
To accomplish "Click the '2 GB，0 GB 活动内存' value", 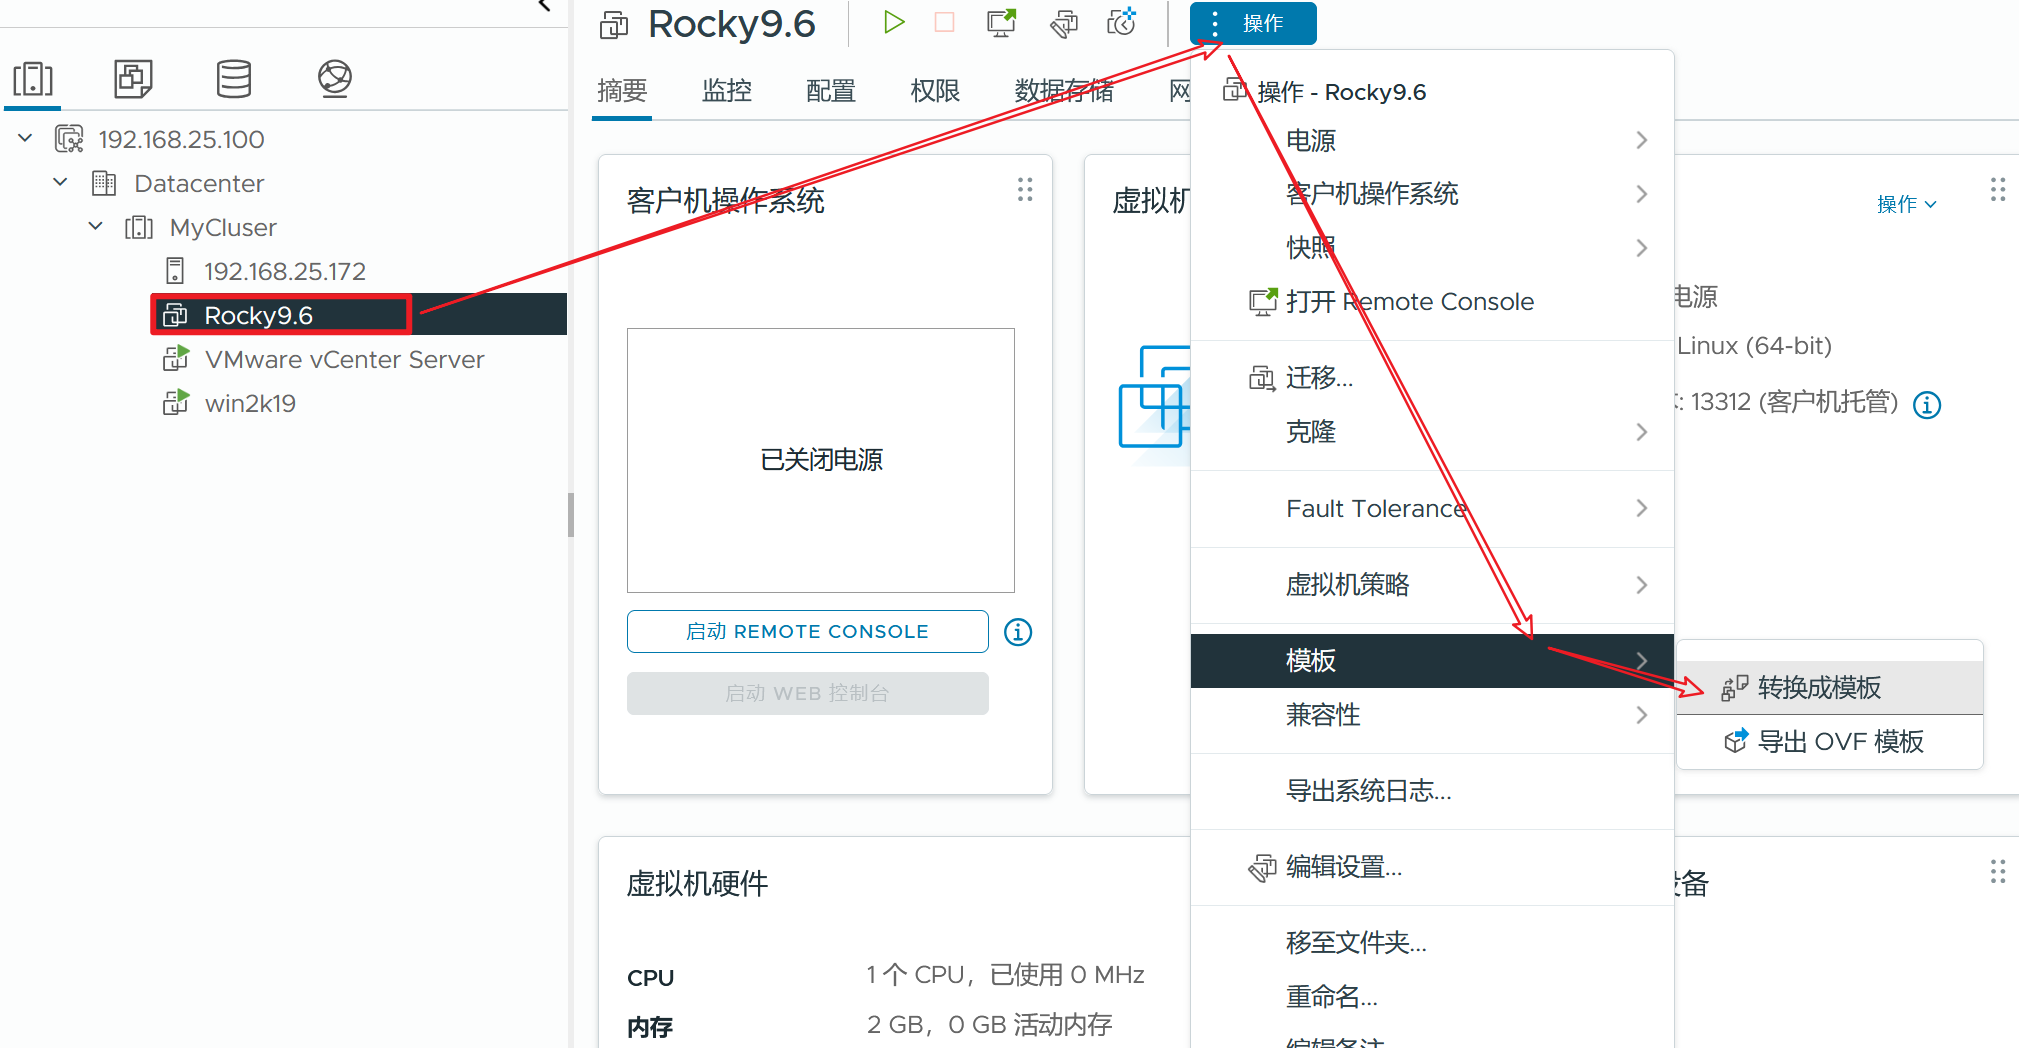I will click(x=989, y=1025).
